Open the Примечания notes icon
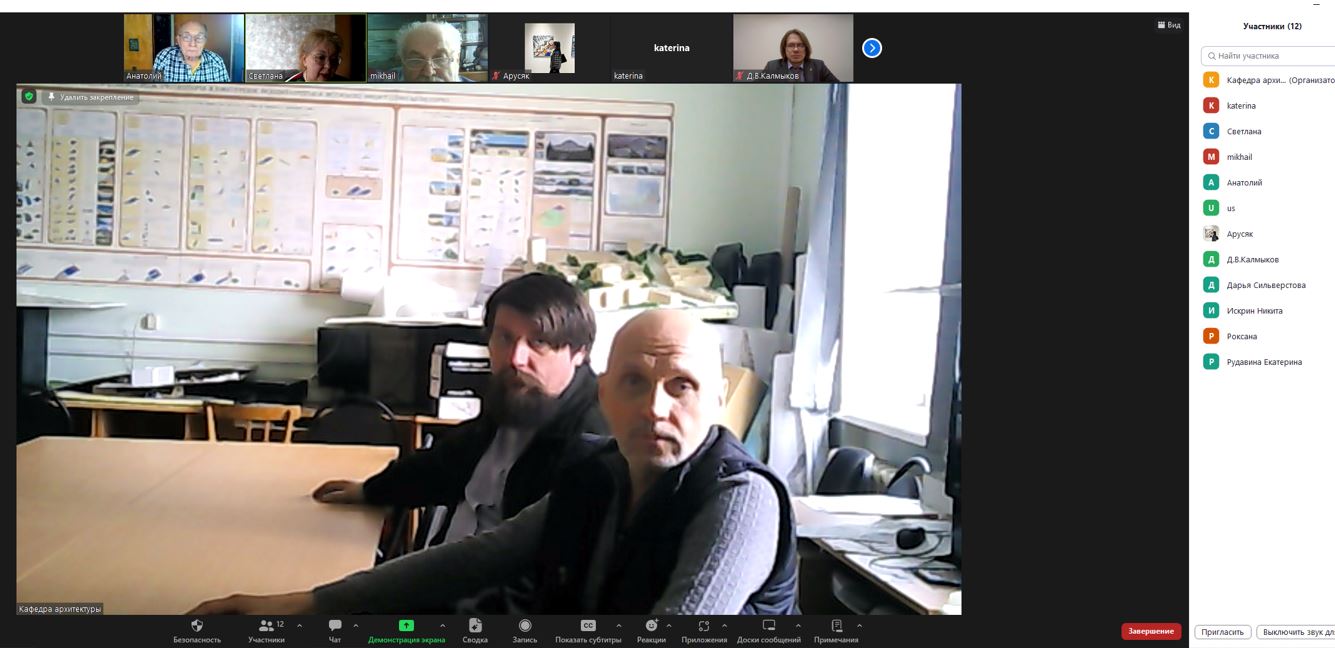 (836, 626)
